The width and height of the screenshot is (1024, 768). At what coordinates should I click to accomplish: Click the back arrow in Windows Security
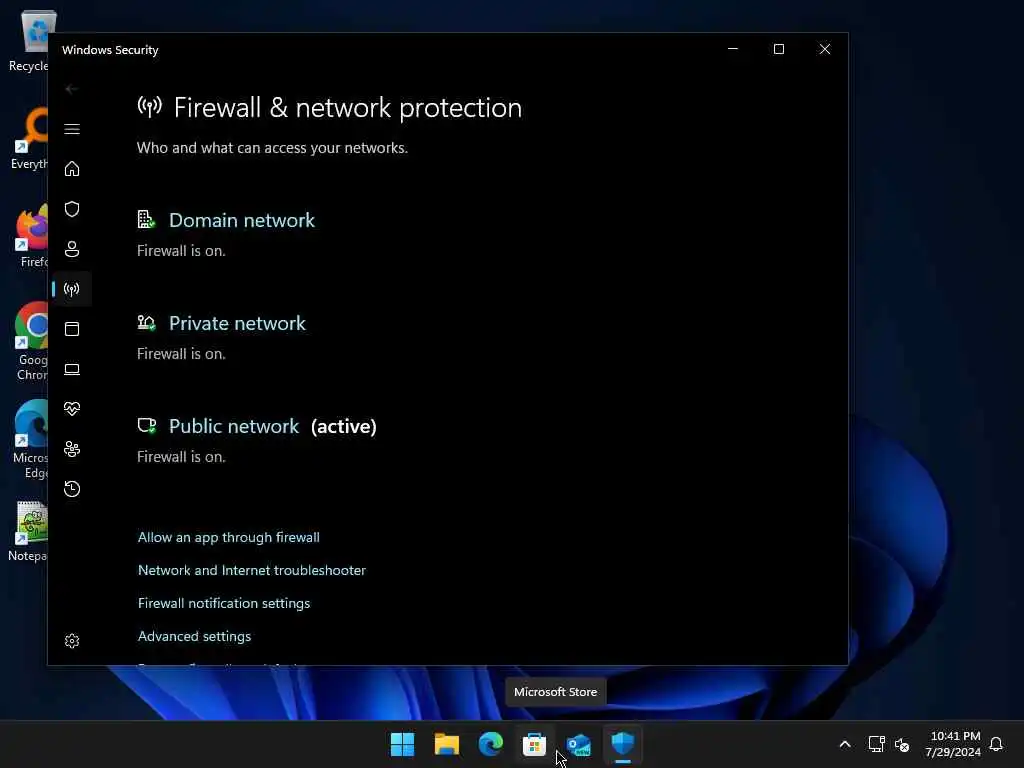[x=72, y=89]
